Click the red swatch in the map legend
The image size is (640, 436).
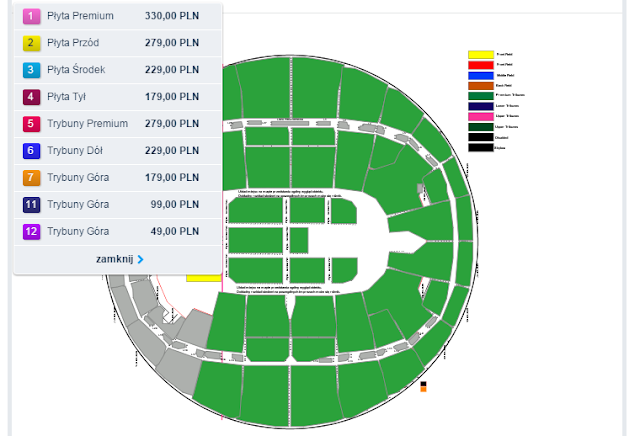tap(481, 65)
